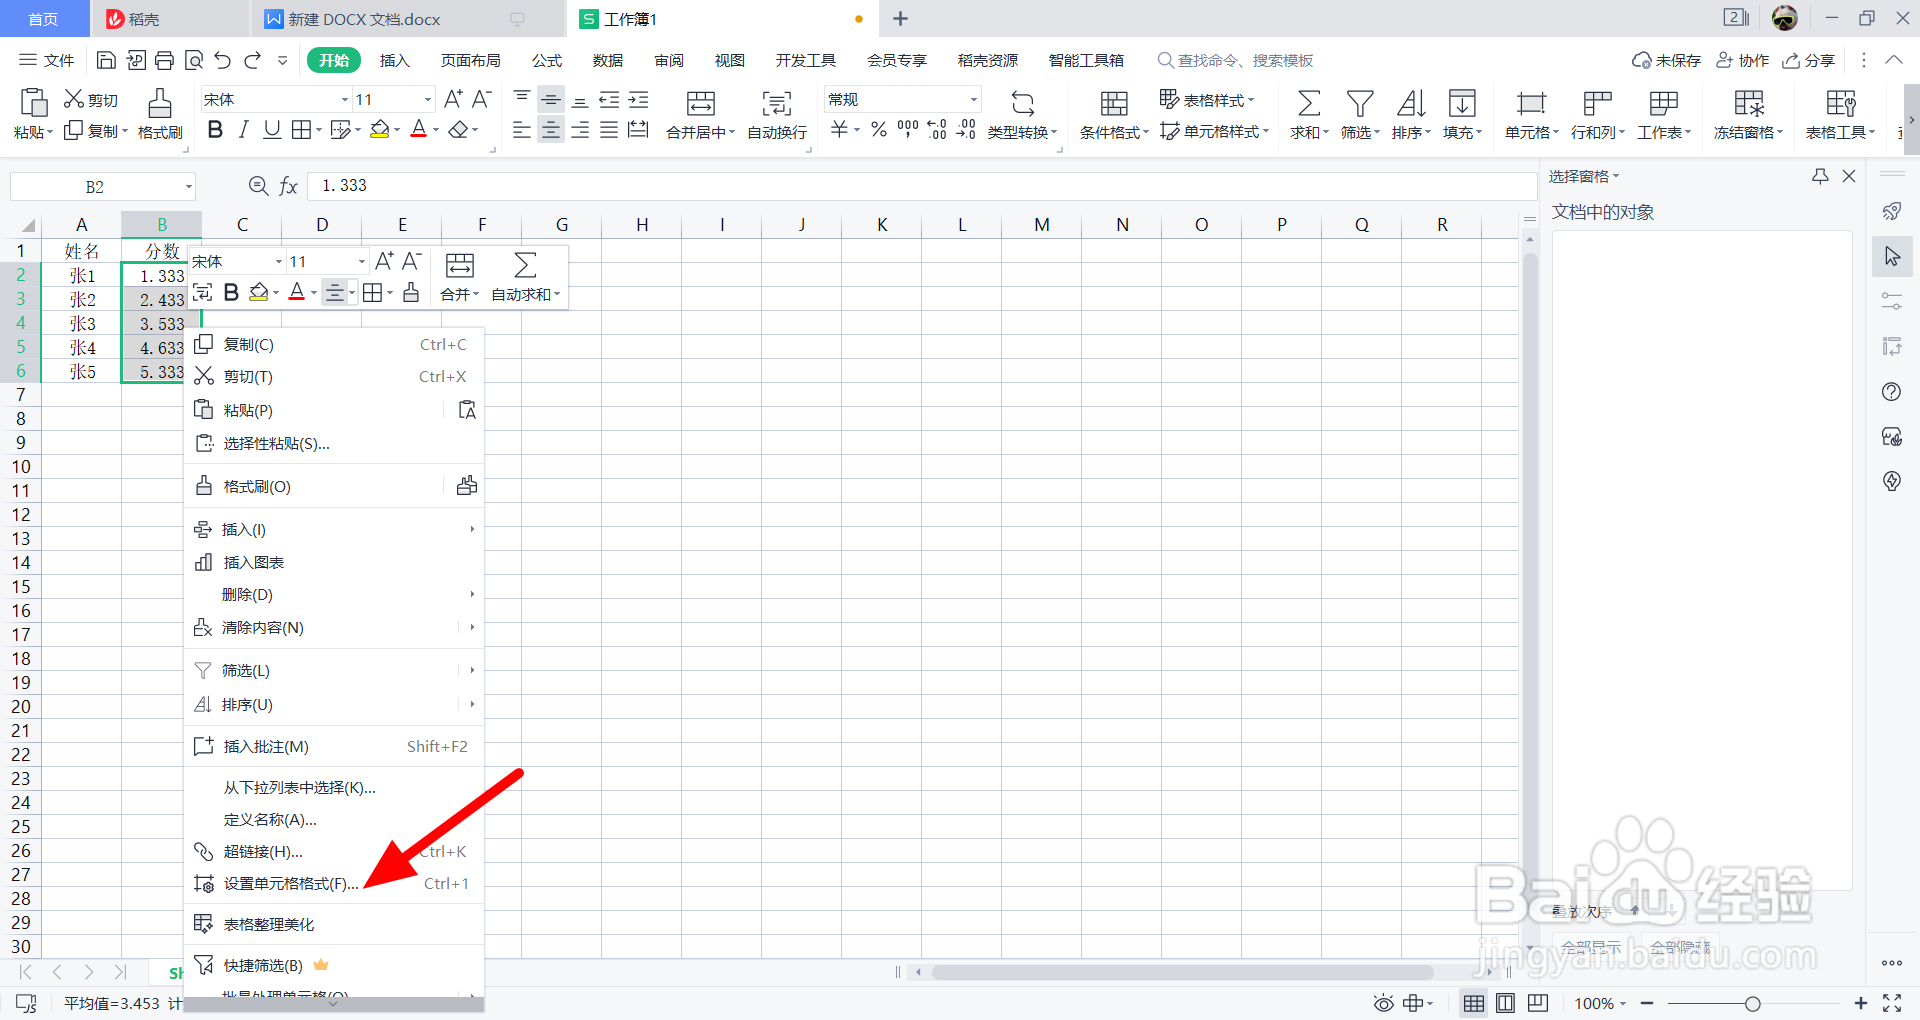The image size is (1920, 1020).
Task: Click the 分享 share button
Action: 1809,61
